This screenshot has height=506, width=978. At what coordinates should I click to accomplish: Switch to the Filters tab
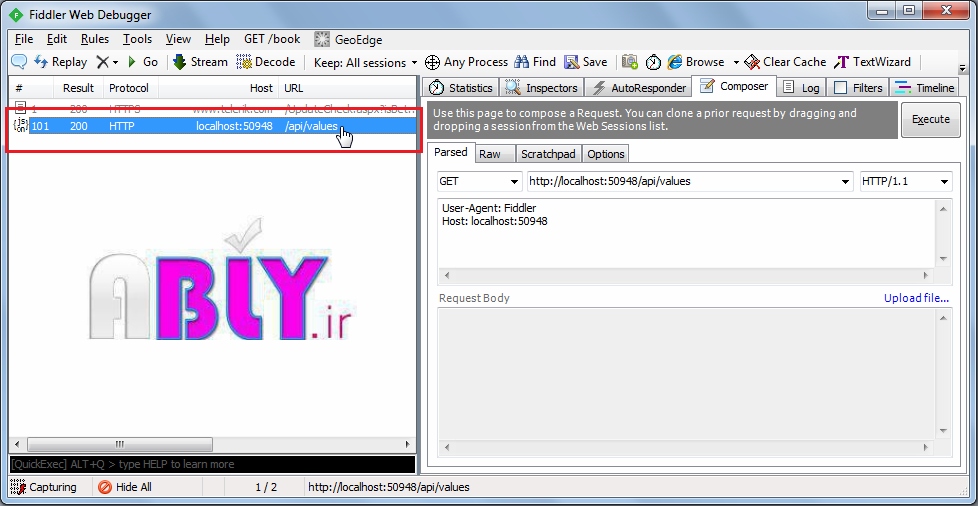858,87
